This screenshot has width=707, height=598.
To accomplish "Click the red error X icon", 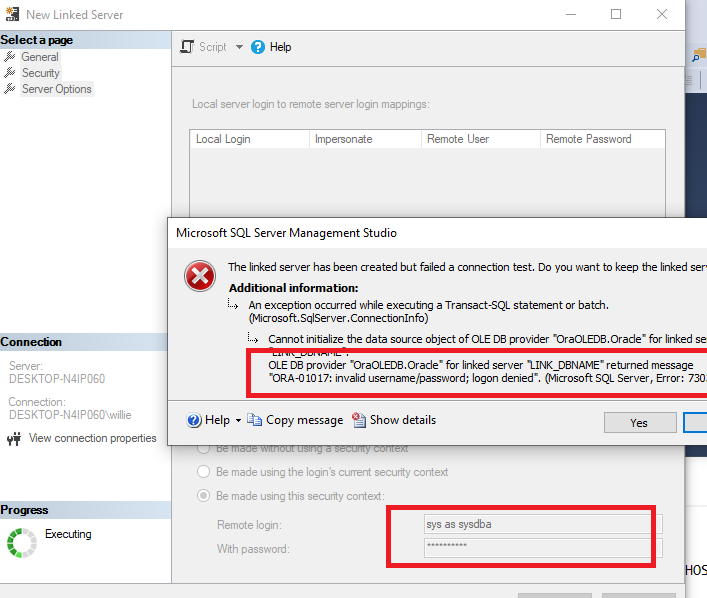I will (200, 276).
